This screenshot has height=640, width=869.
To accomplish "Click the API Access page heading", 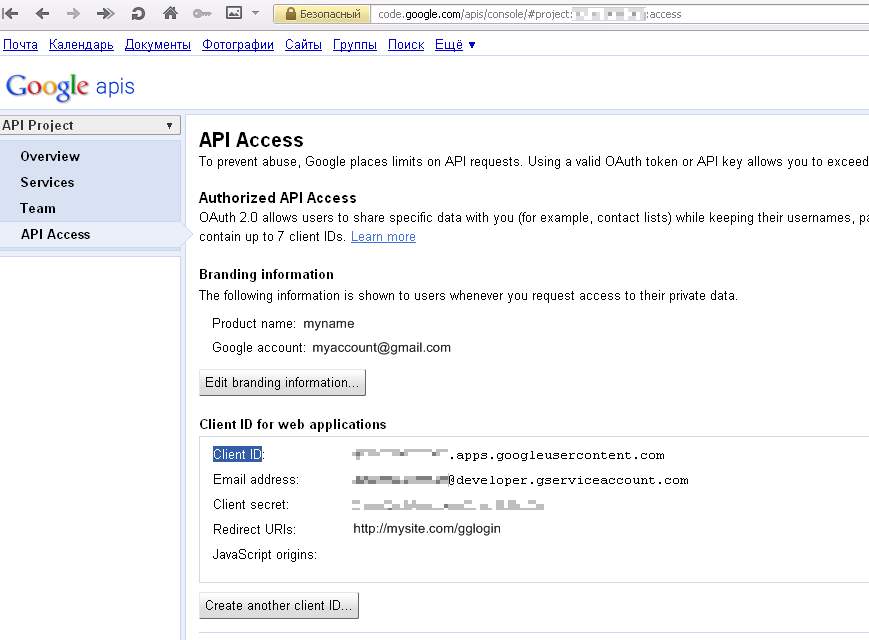I will coord(251,140).
